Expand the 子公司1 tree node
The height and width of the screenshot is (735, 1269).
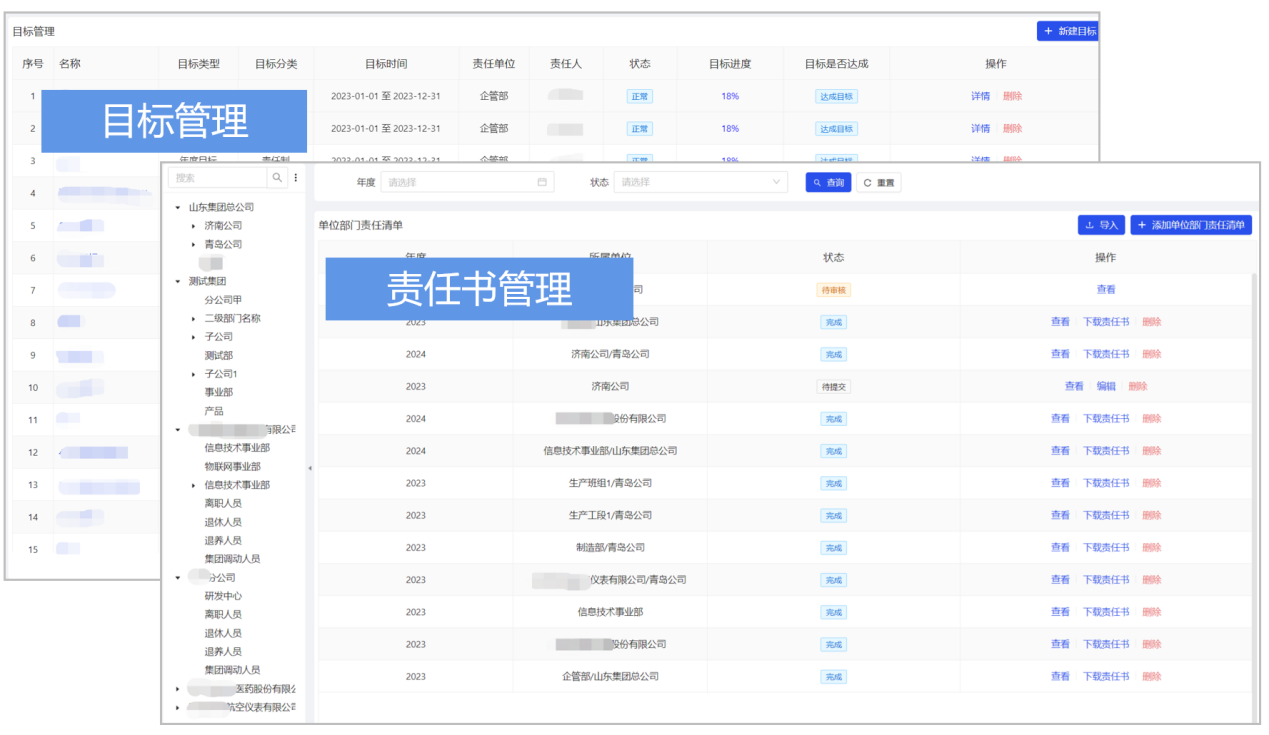194,374
